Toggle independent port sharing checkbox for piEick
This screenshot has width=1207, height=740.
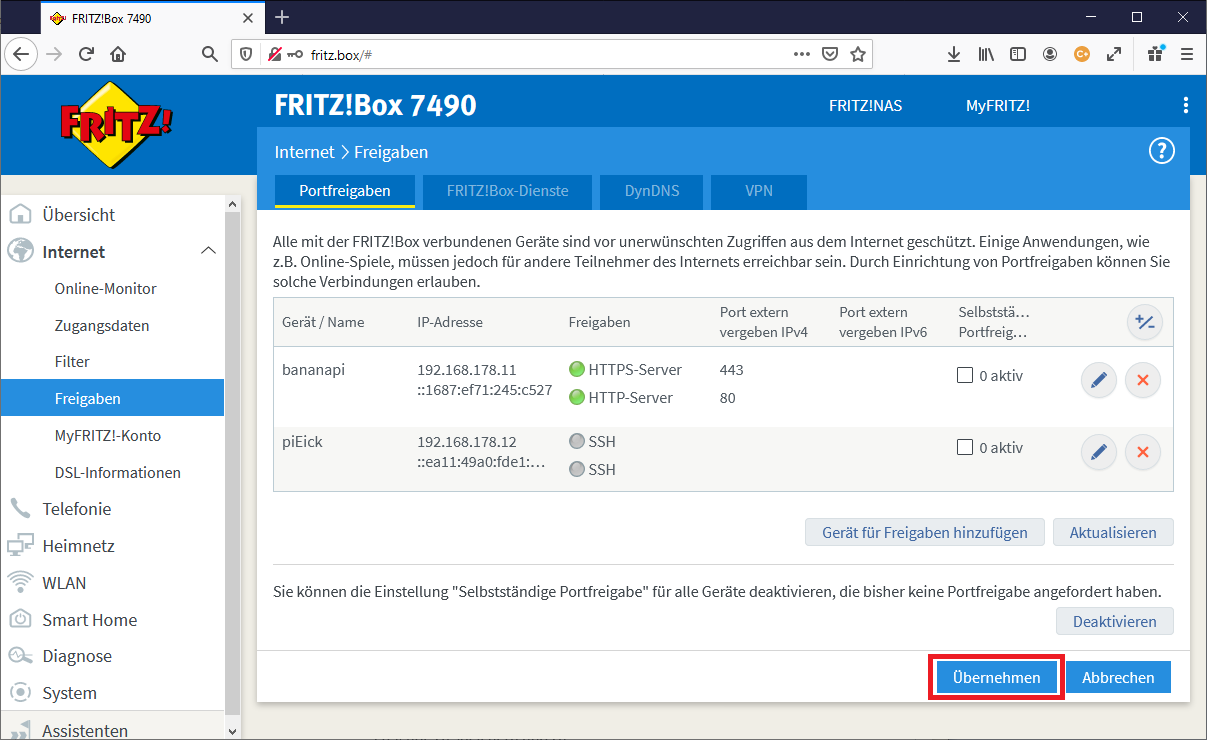coord(965,447)
